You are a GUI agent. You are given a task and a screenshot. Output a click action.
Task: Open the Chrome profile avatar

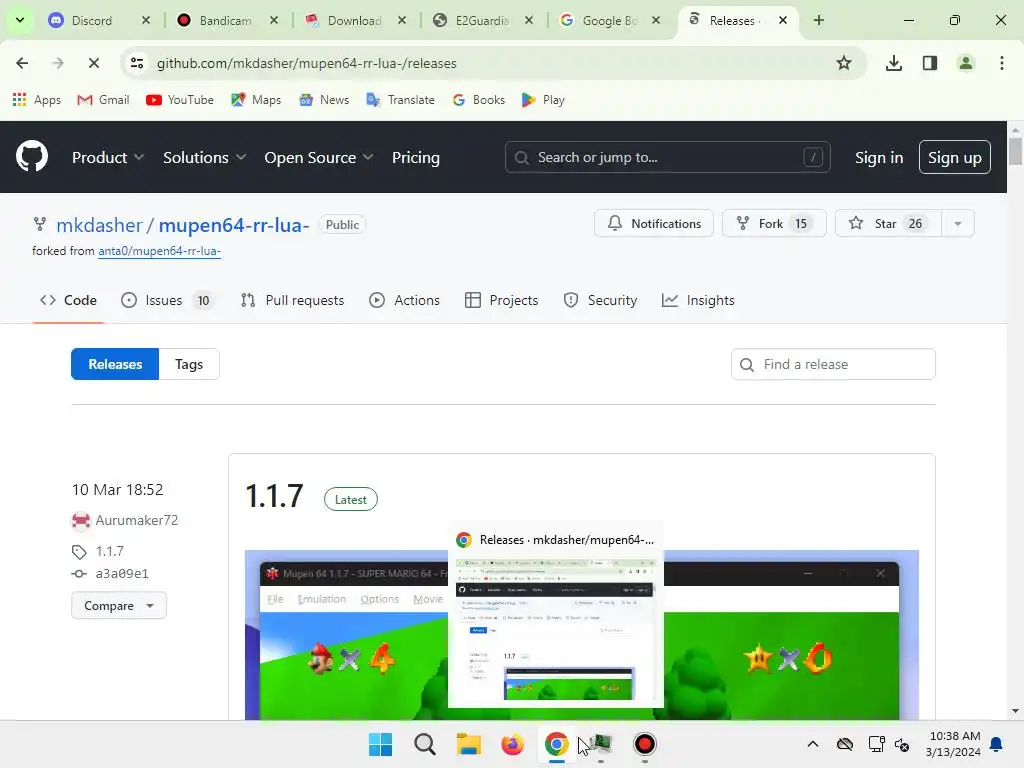[965, 63]
